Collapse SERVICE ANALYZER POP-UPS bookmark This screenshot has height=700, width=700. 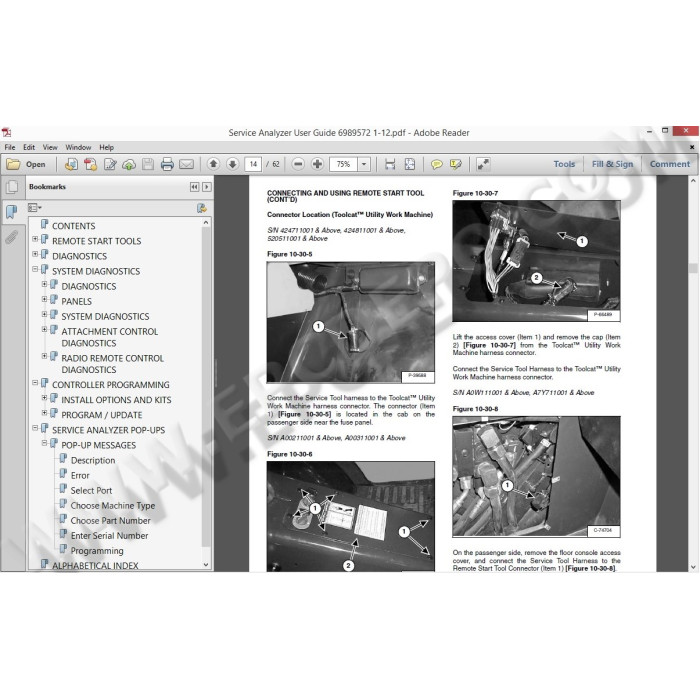pos(35,428)
